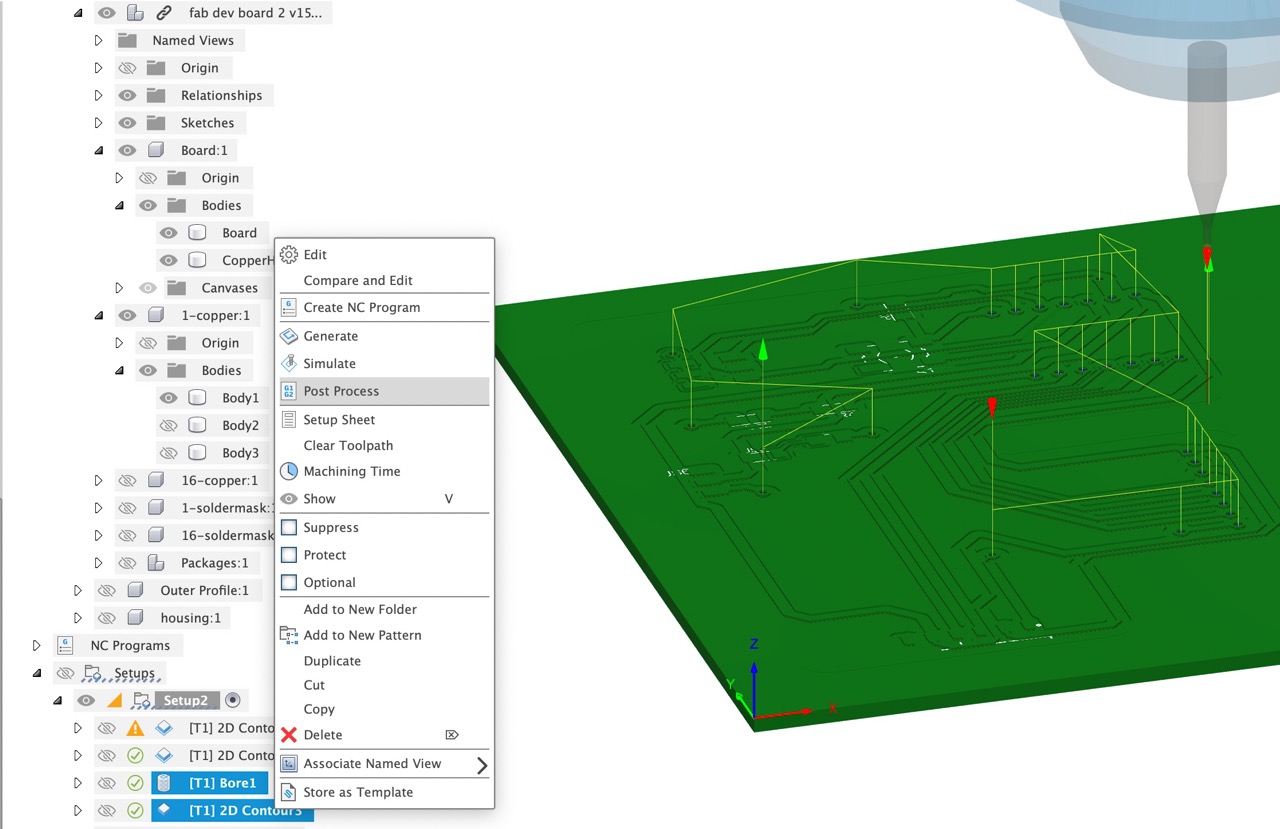Image resolution: width=1280 pixels, height=829 pixels.
Task: Click the Machining Time clock icon
Action: point(289,471)
